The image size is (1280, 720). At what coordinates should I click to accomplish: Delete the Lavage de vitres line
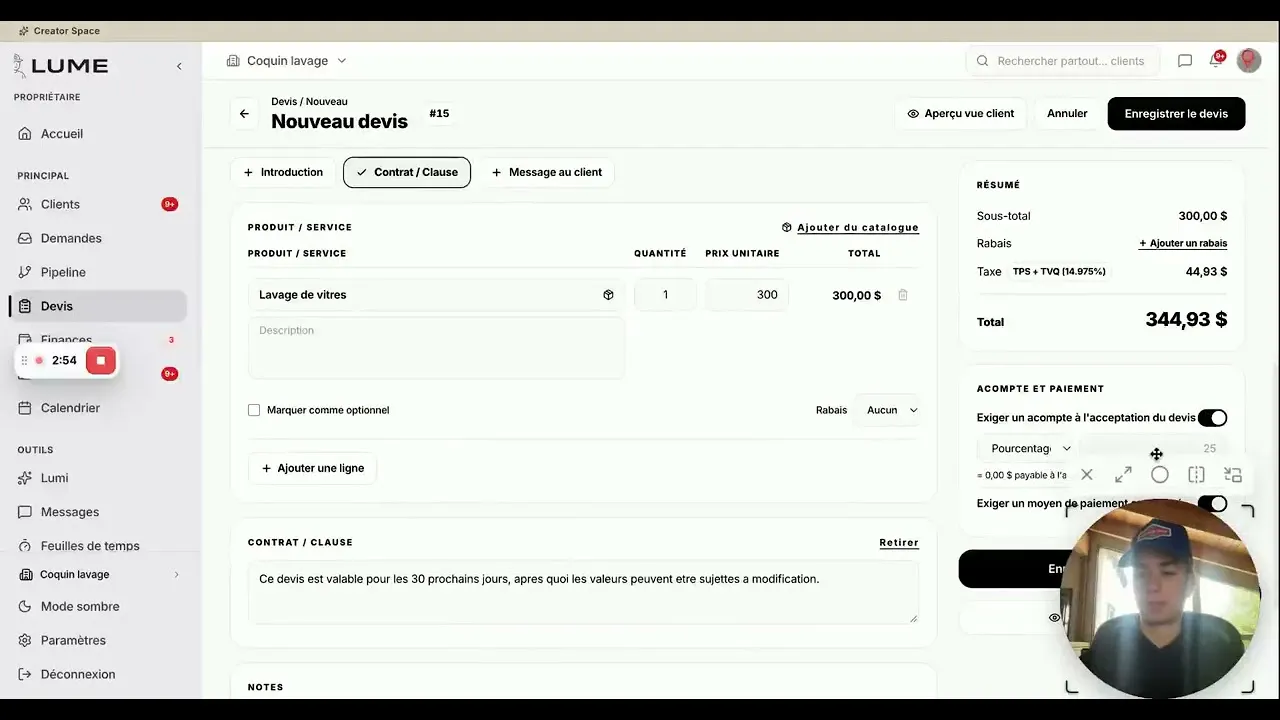click(x=903, y=295)
